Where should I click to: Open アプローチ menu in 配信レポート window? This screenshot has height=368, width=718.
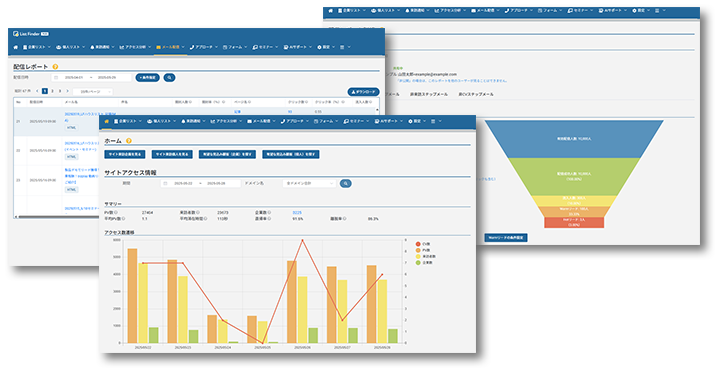click(x=203, y=47)
